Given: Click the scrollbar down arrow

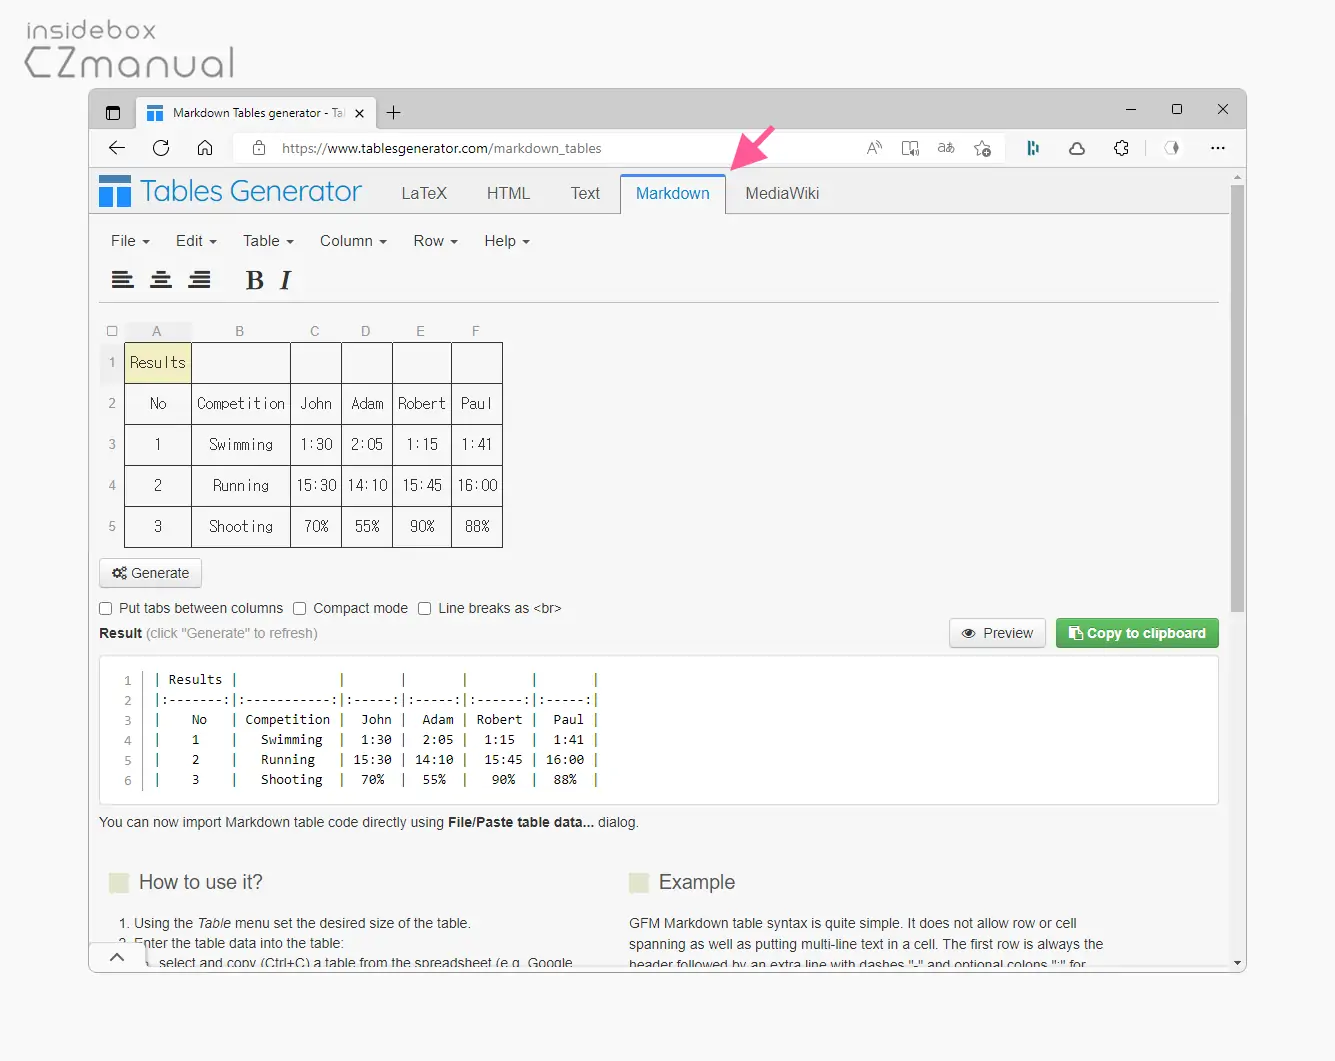Looking at the screenshot, I should tap(1238, 964).
